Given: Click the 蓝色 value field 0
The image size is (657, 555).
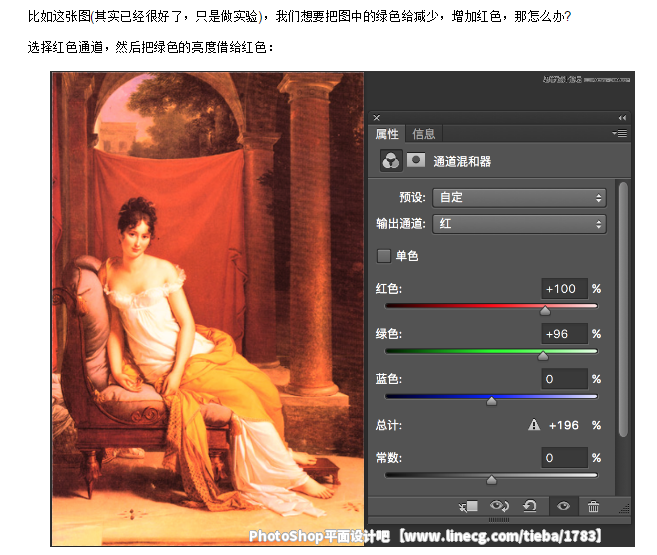Looking at the screenshot, I should click(564, 379).
